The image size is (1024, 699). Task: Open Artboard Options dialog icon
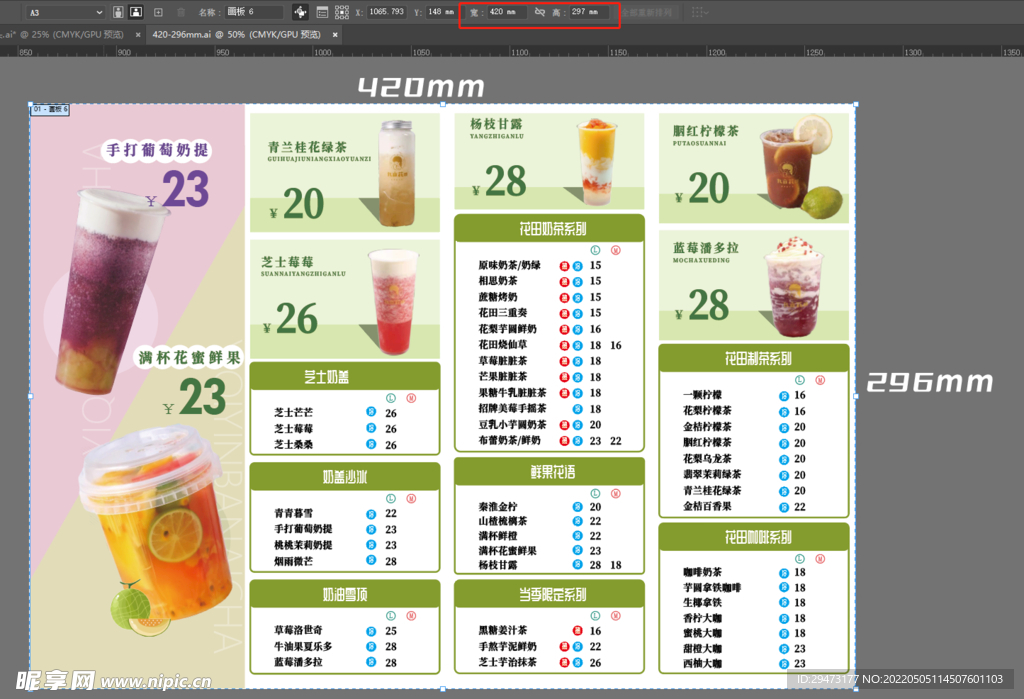324,12
